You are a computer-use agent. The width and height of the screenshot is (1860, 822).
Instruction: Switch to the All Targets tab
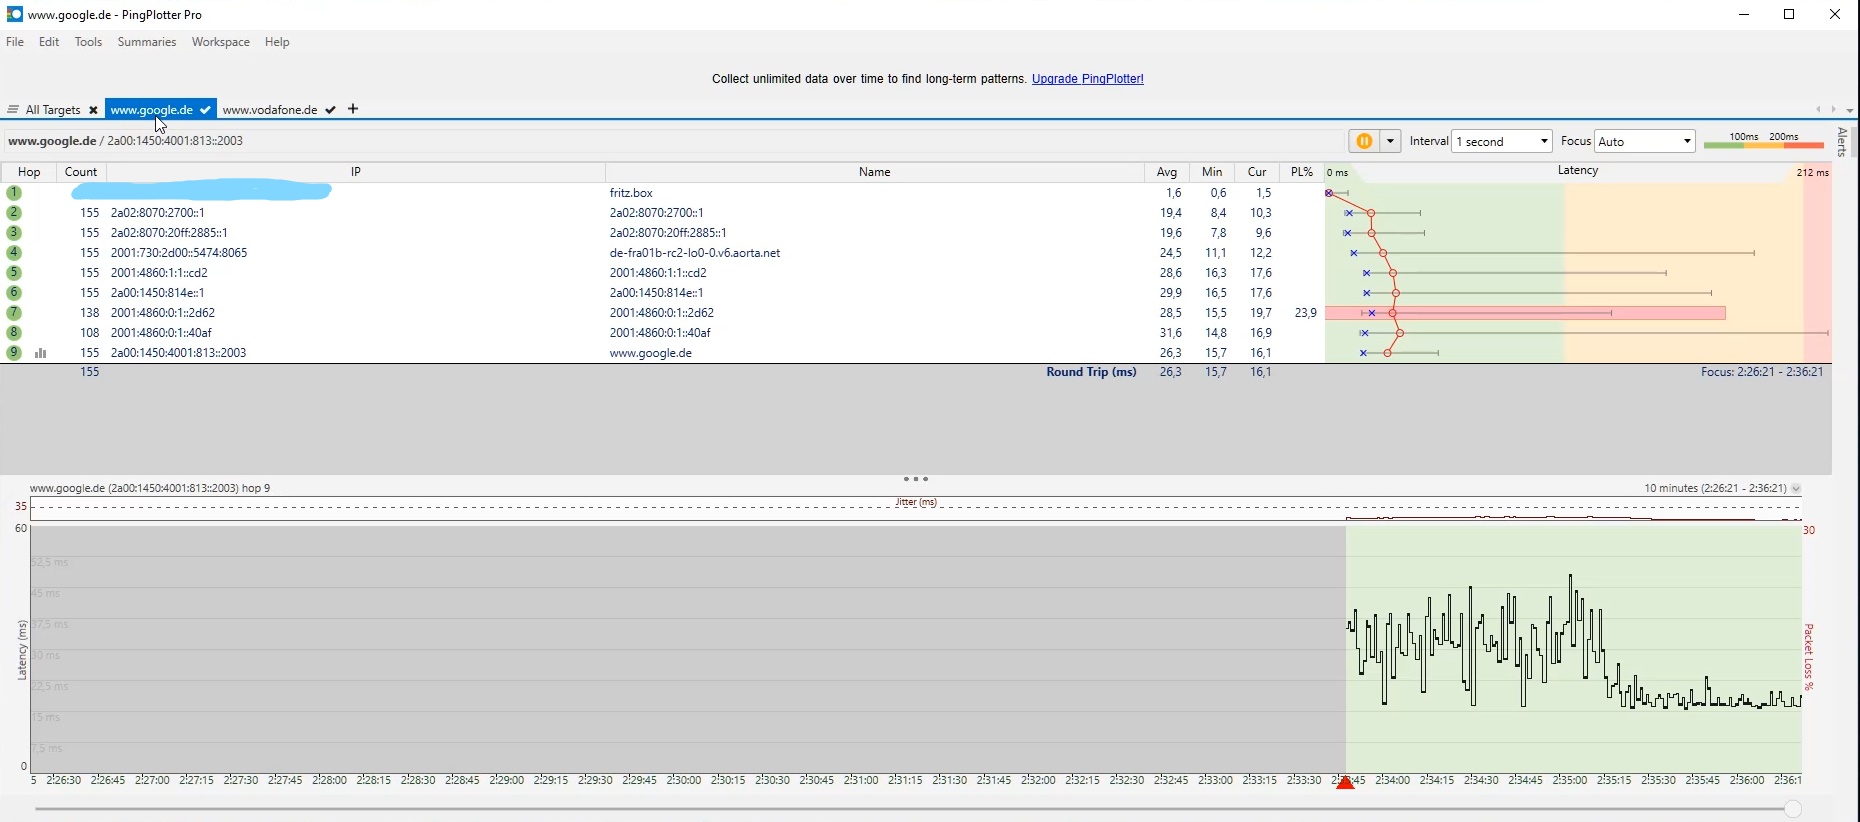[x=53, y=110]
